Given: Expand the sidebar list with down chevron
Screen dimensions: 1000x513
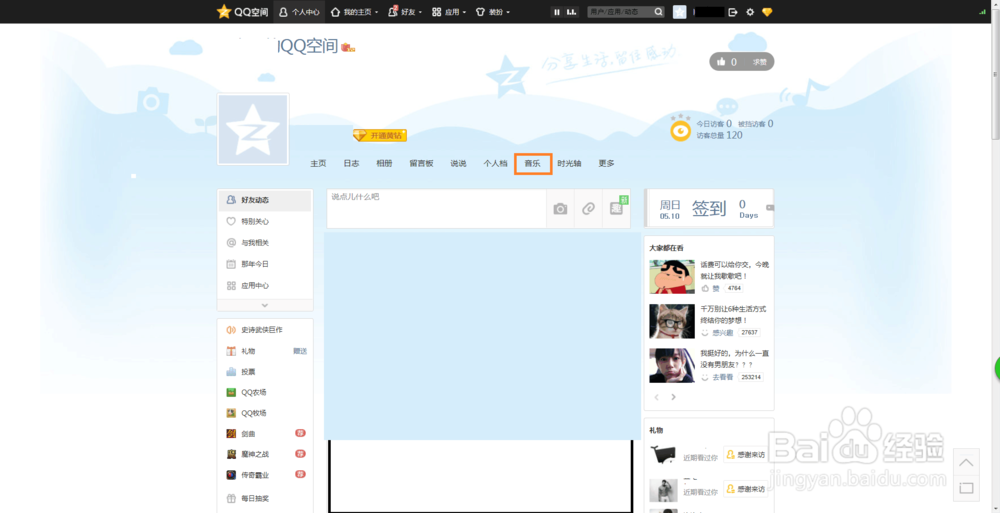Looking at the screenshot, I should coord(265,306).
